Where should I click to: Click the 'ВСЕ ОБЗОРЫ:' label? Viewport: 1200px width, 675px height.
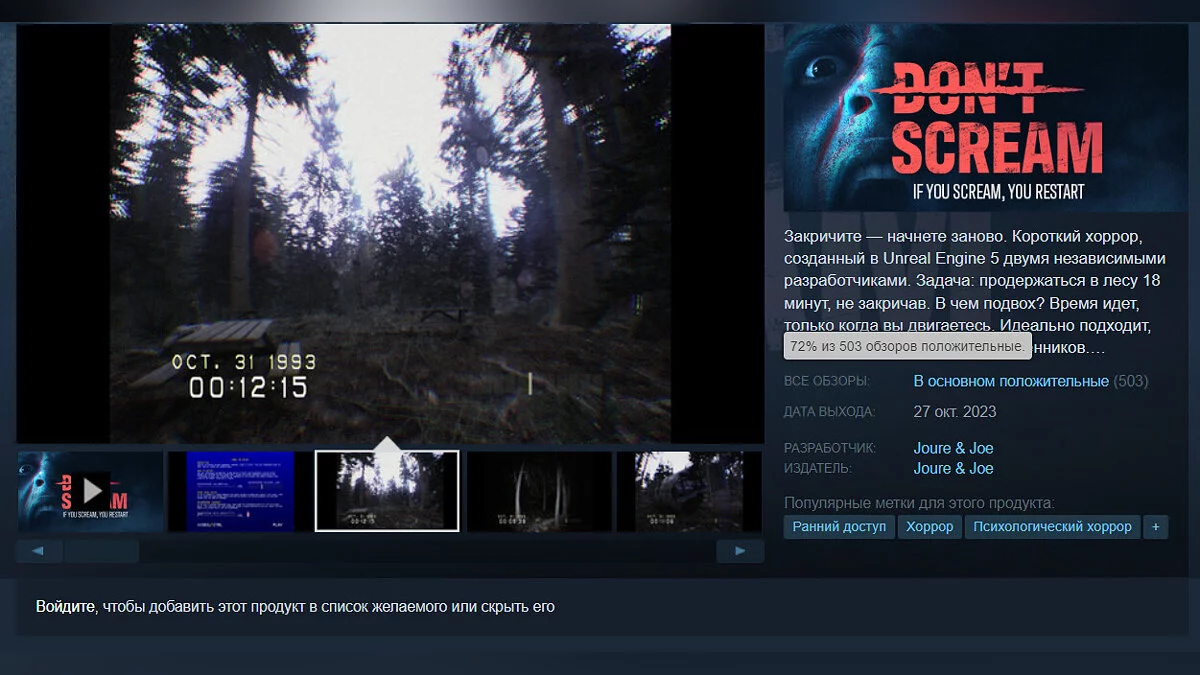(827, 381)
